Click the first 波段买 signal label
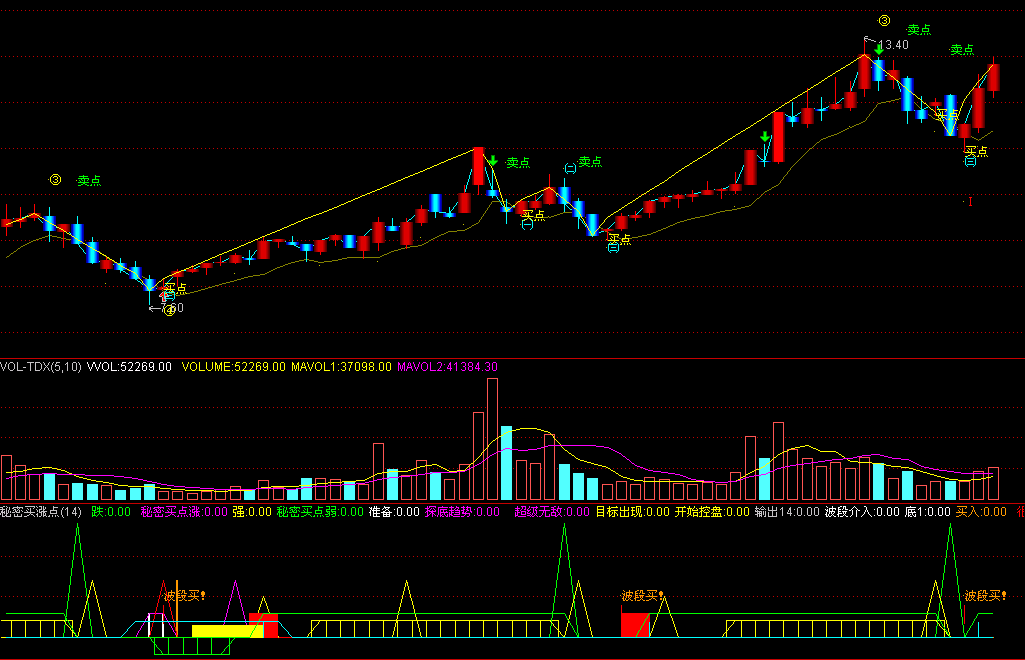This screenshot has height=660, width=1025. point(185,595)
